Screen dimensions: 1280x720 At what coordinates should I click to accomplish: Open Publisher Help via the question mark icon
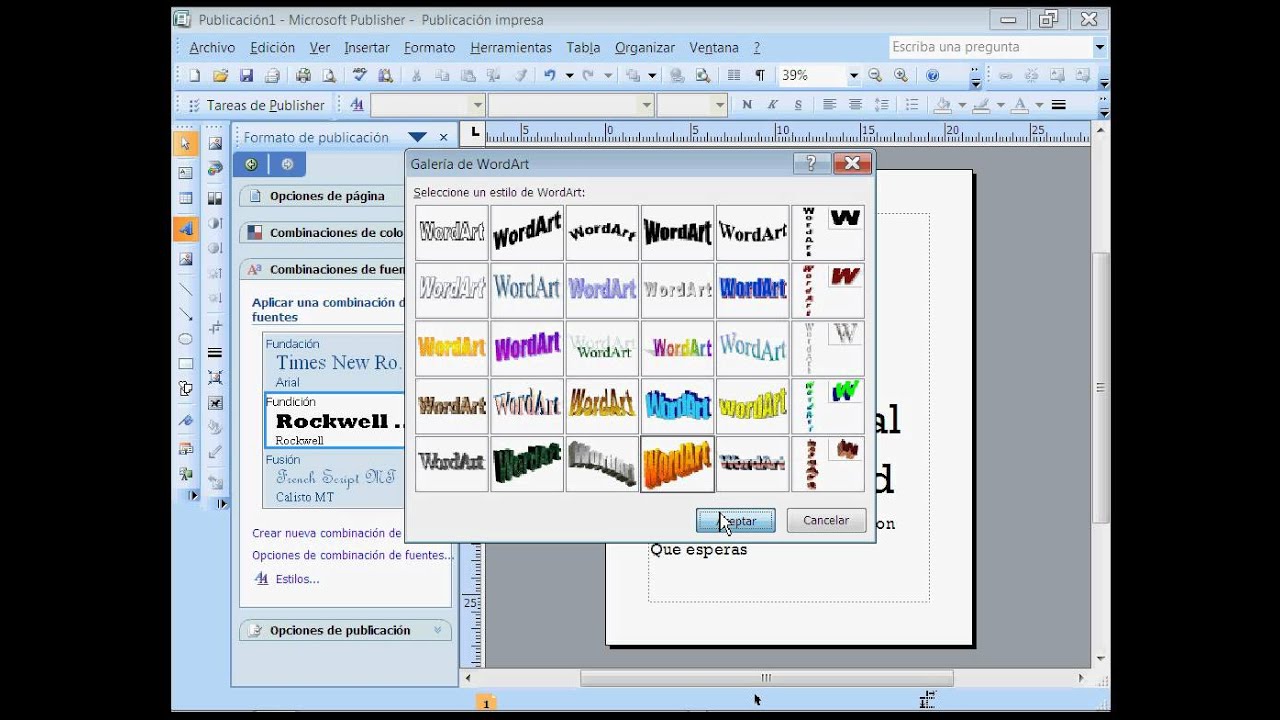pos(933,75)
